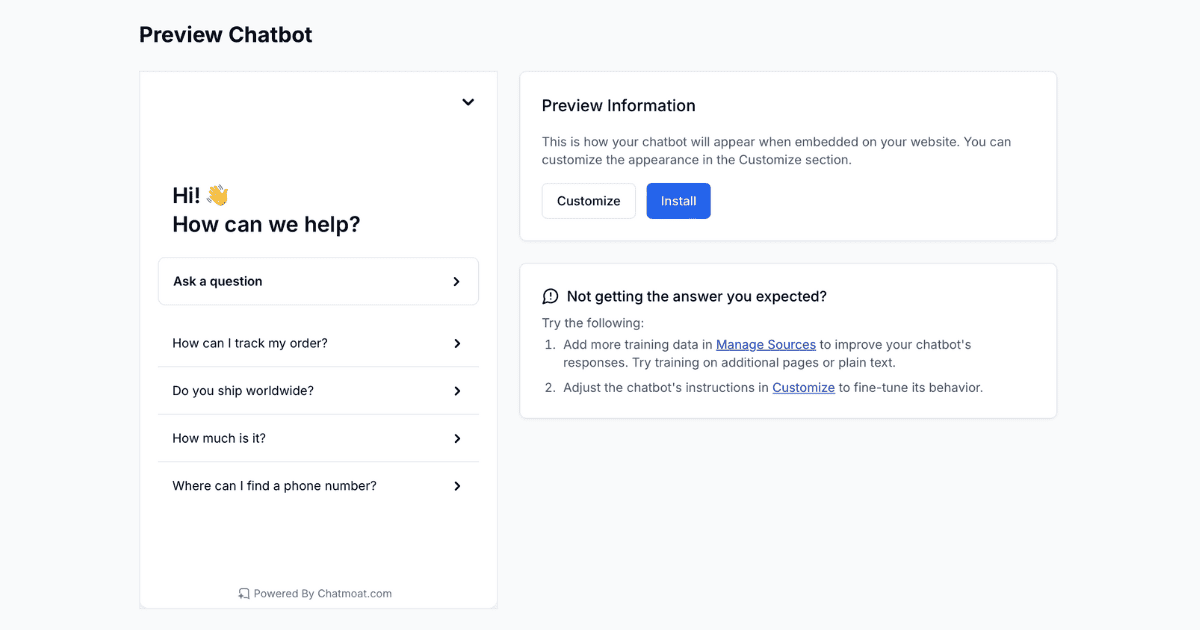Select 'Do you ship worldwide?' question
This screenshot has height=630, width=1200.
pyautogui.click(x=243, y=391)
